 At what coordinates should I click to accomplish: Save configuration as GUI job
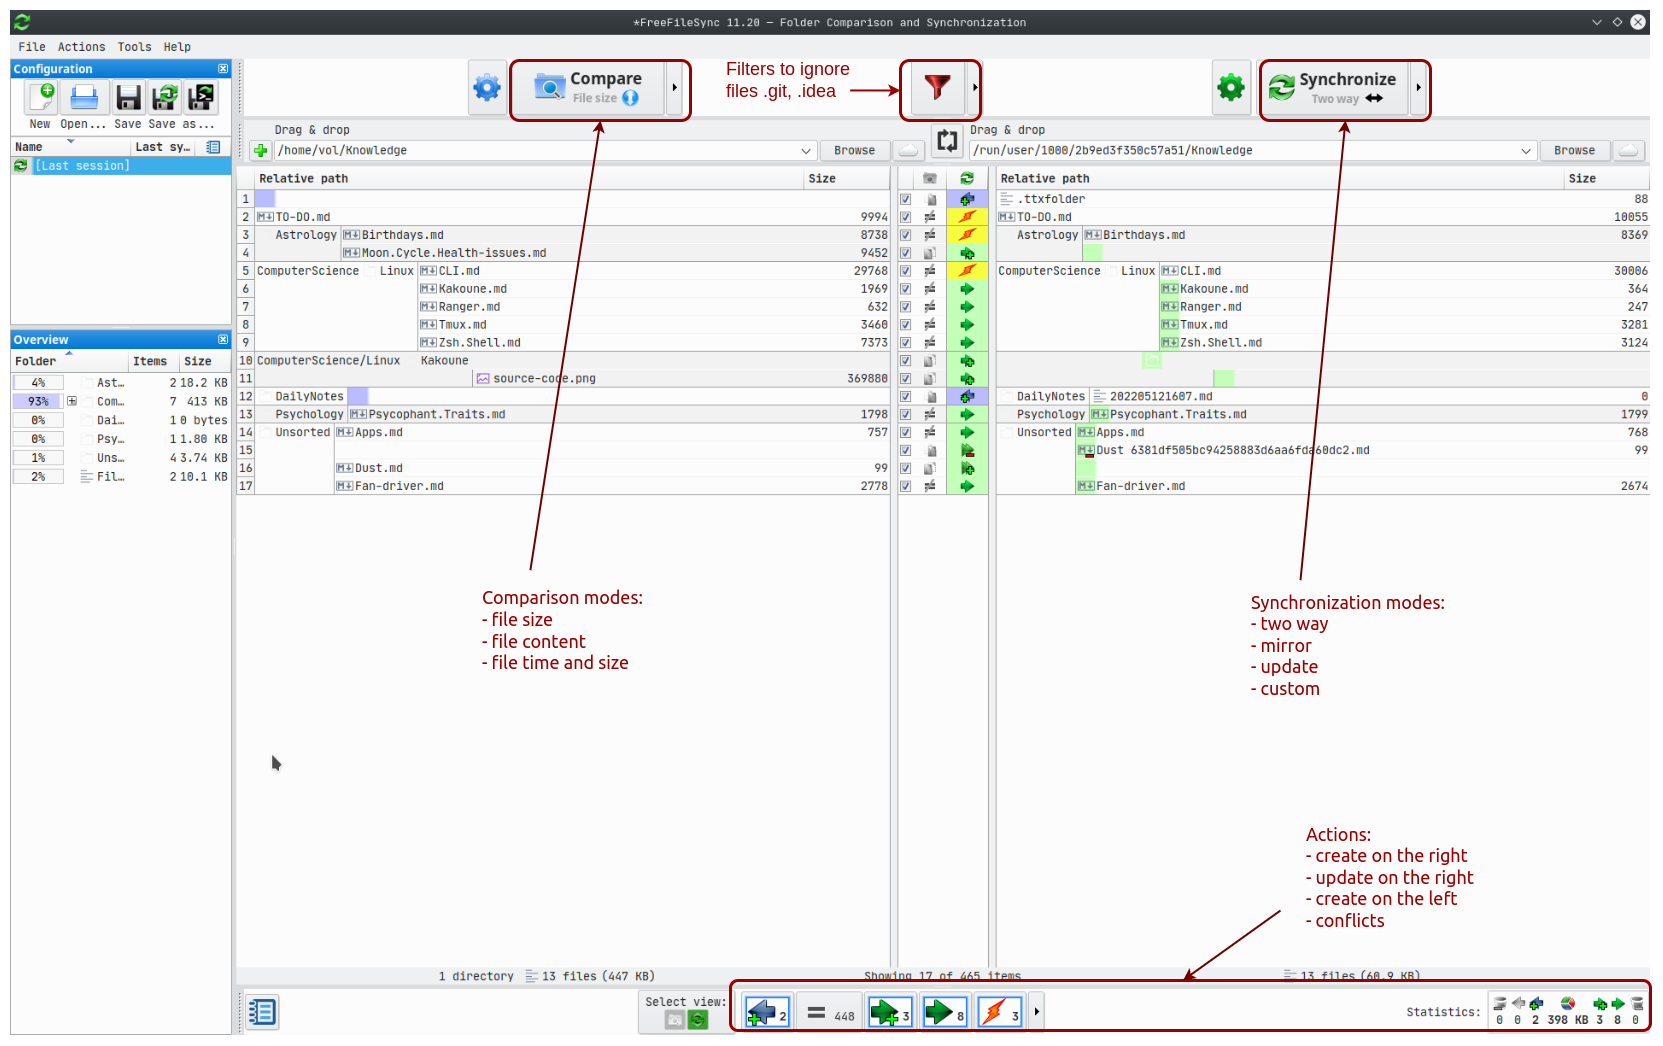[164, 98]
